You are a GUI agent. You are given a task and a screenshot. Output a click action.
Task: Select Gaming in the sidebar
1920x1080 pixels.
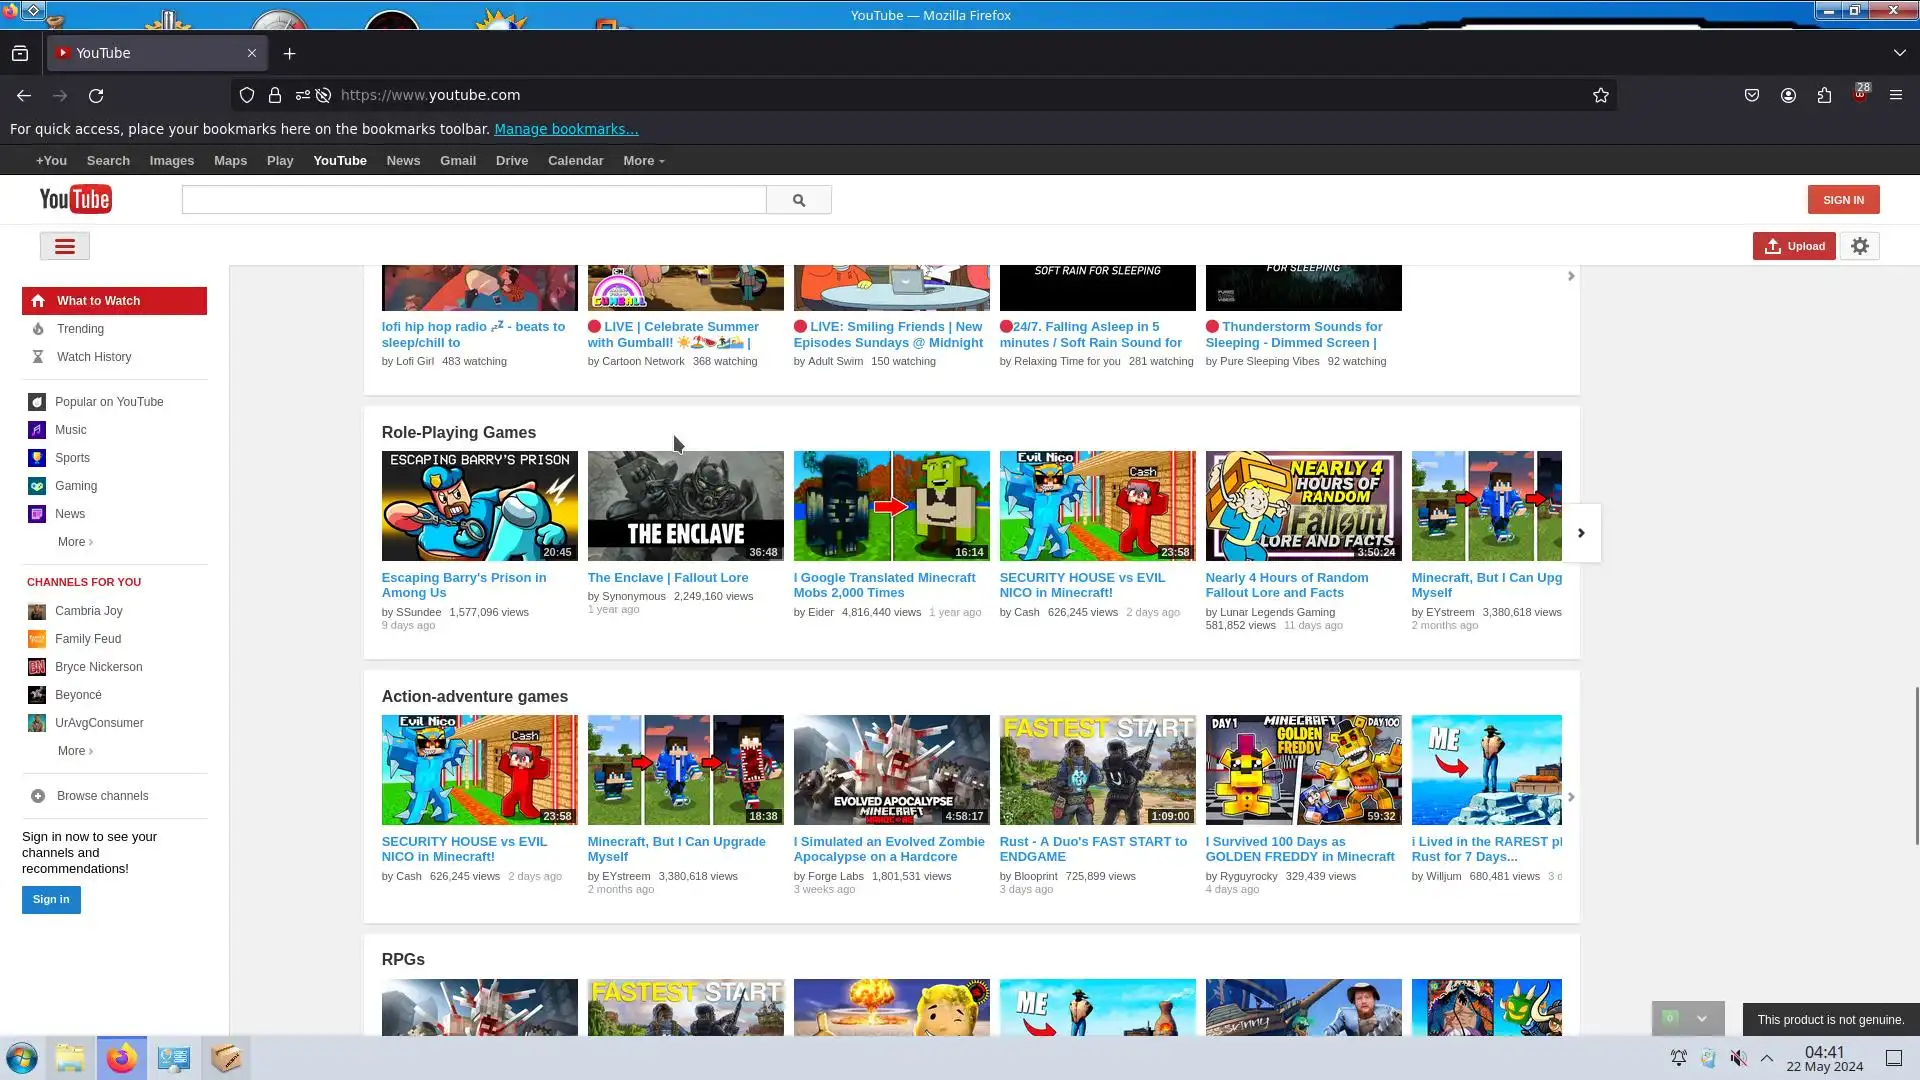click(x=76, y=486)
